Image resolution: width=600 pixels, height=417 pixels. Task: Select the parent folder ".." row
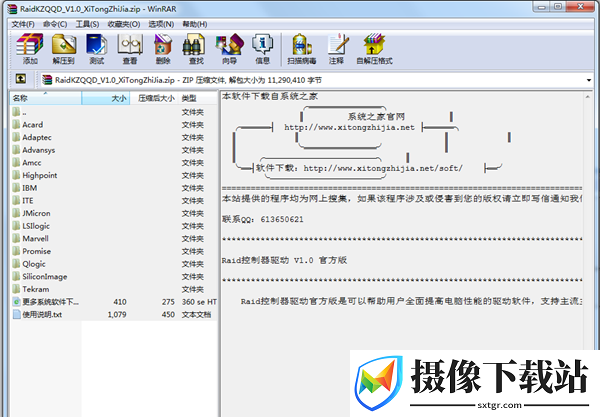pyautogui.click(x=114, y=112)
